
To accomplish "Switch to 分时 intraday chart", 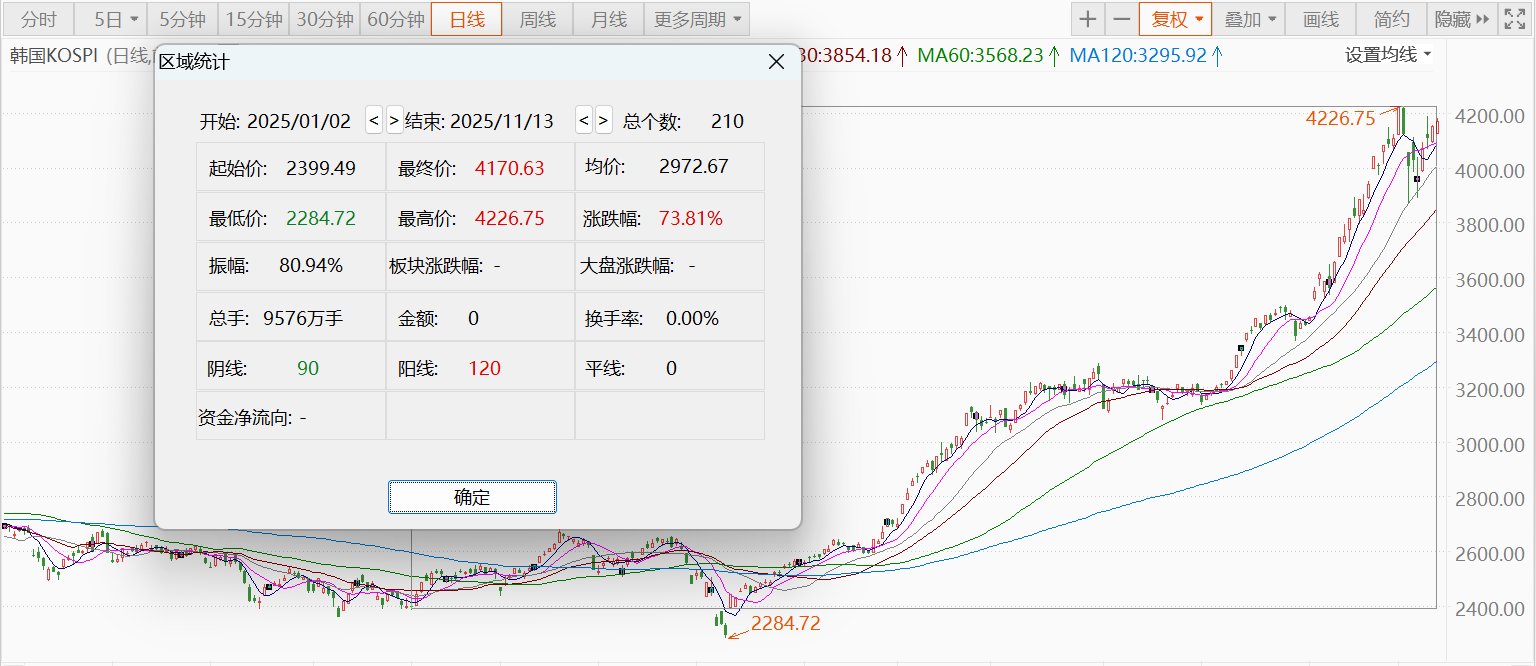I will [x=38, y=19].
